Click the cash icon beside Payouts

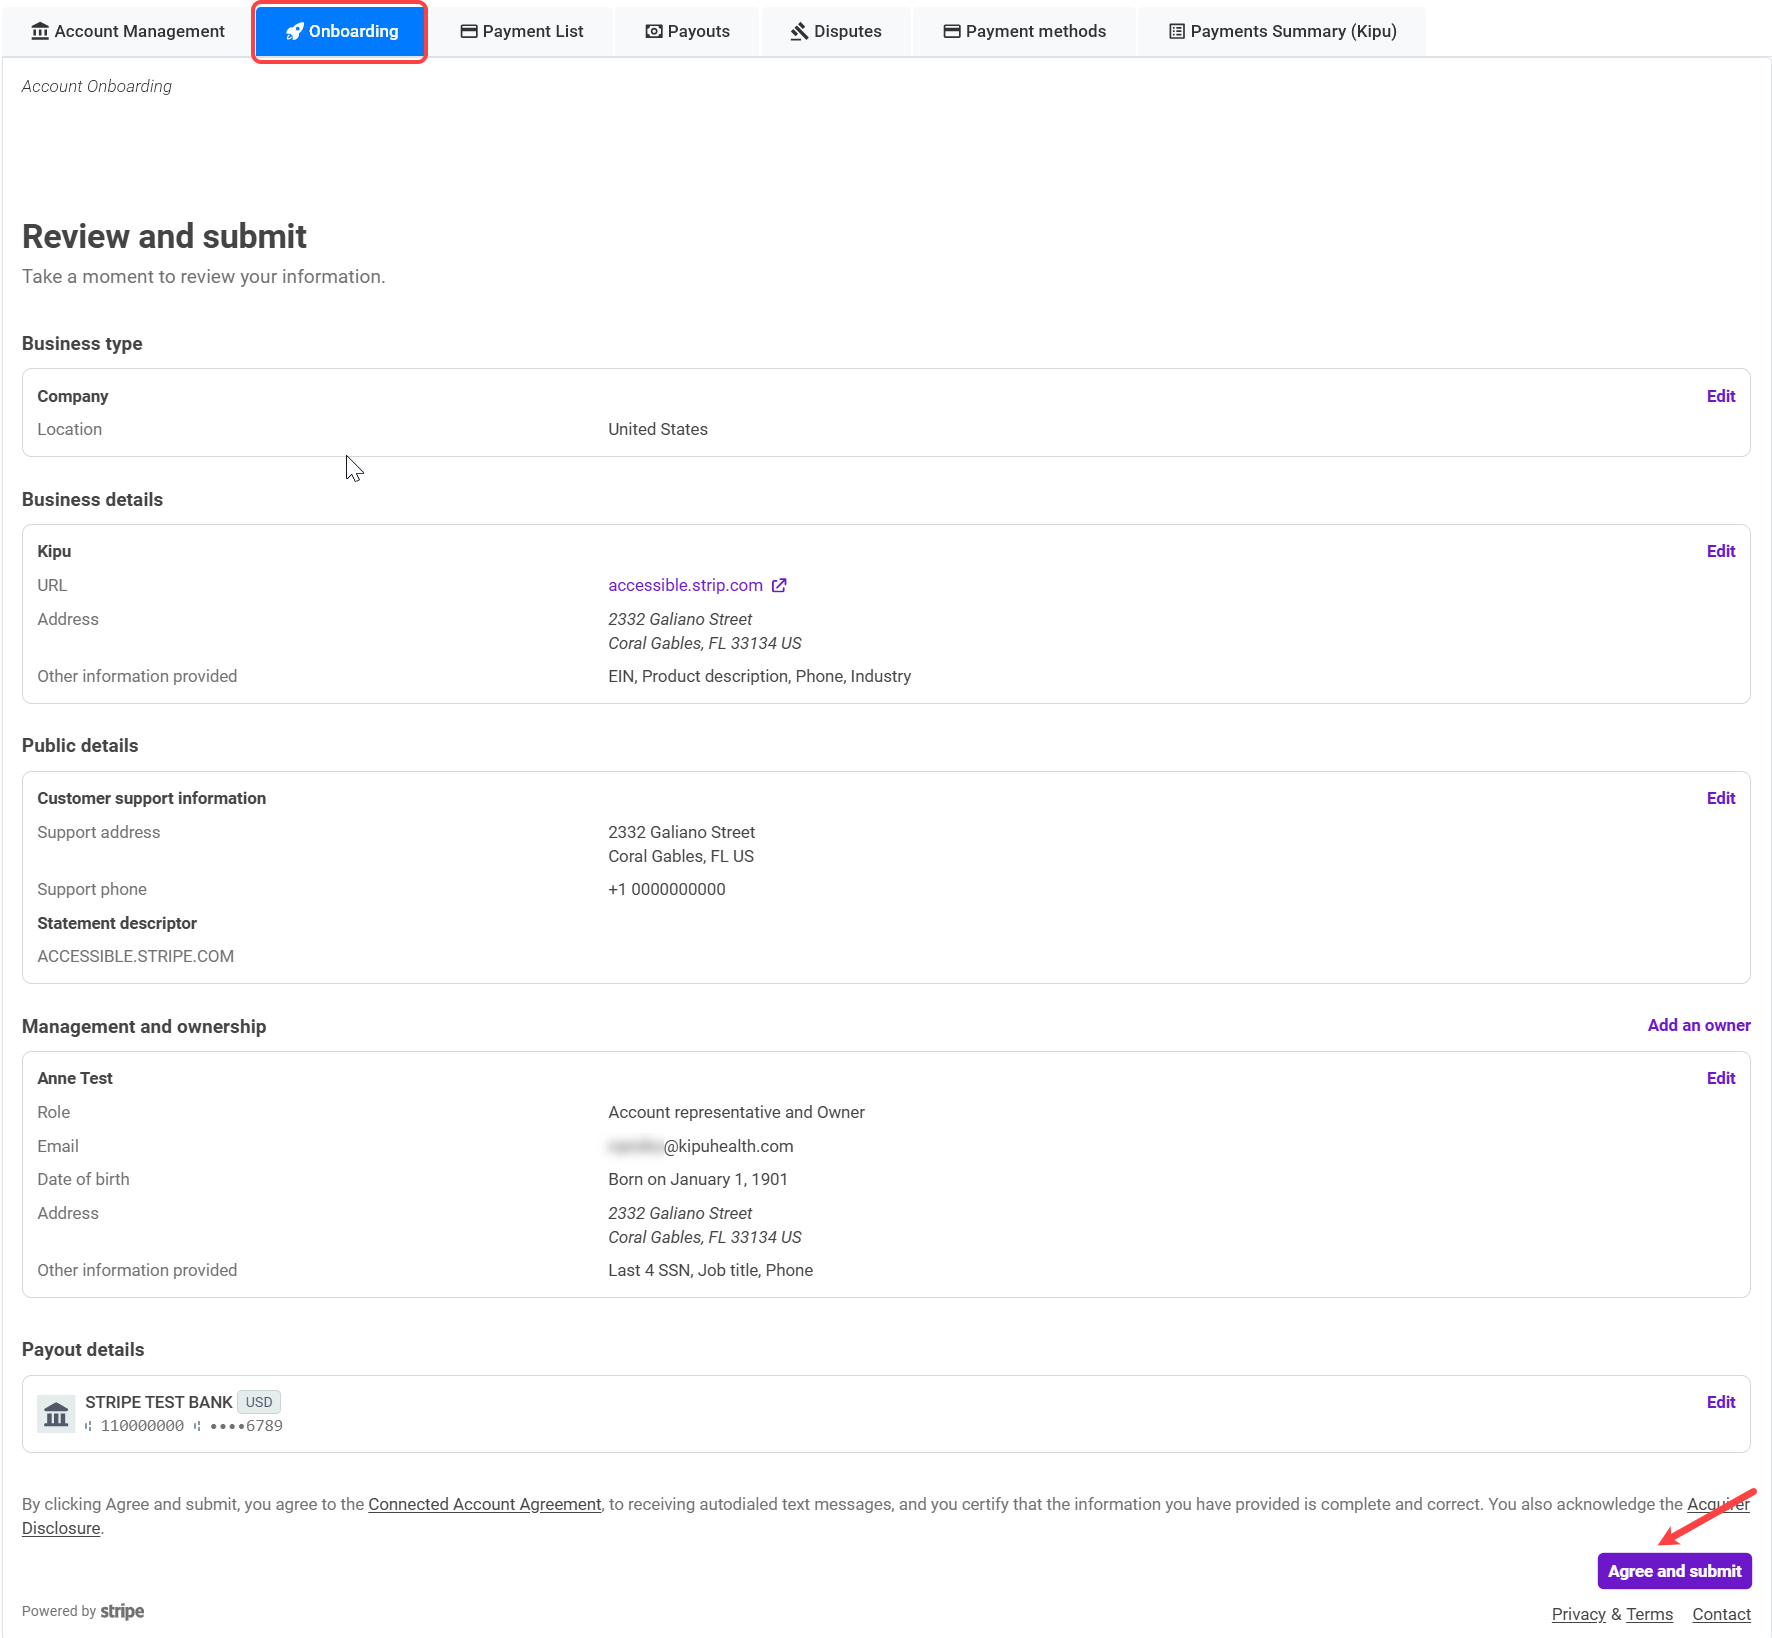coord(654,31)
